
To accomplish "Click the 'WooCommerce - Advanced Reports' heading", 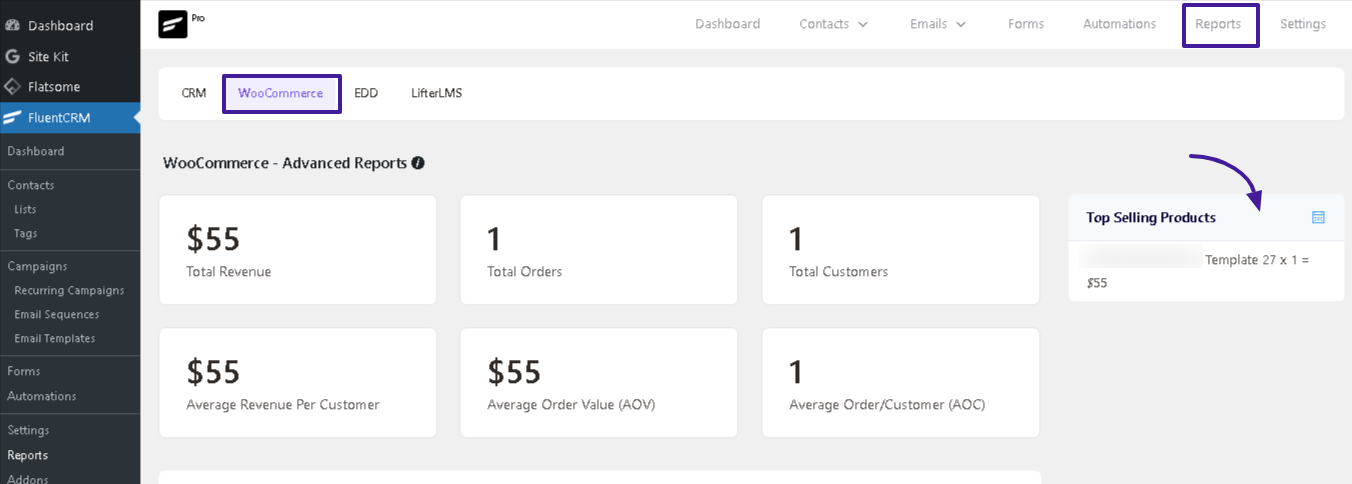I will (x=285, y=163).
